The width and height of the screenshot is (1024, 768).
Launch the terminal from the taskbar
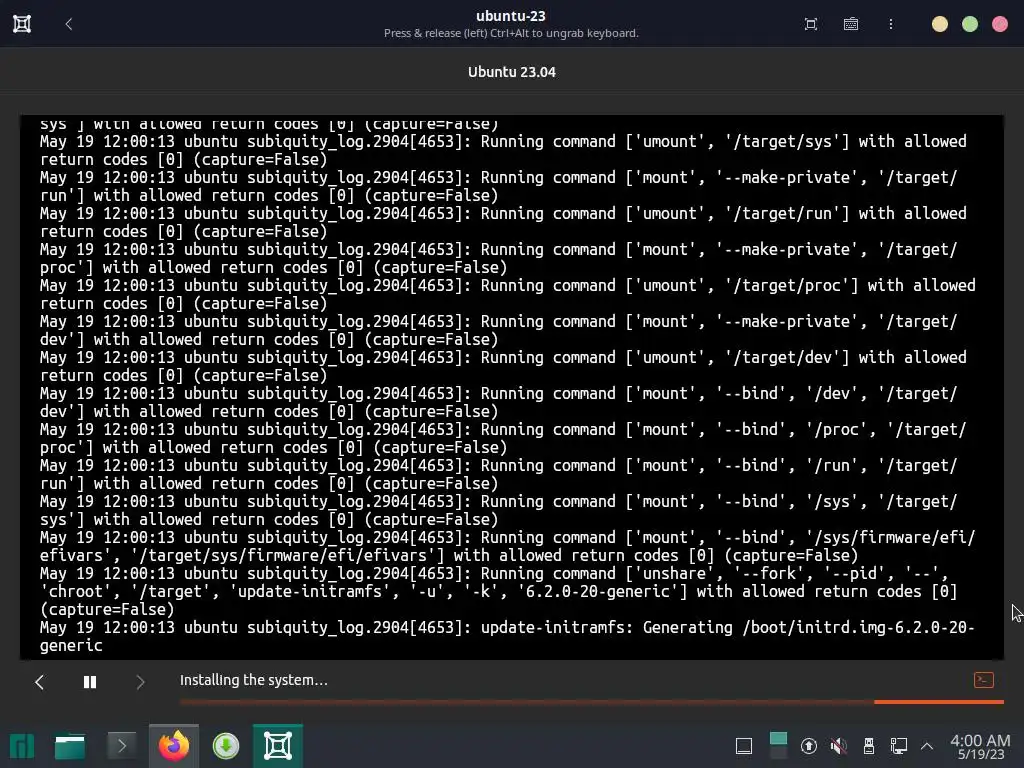[121, 746]
